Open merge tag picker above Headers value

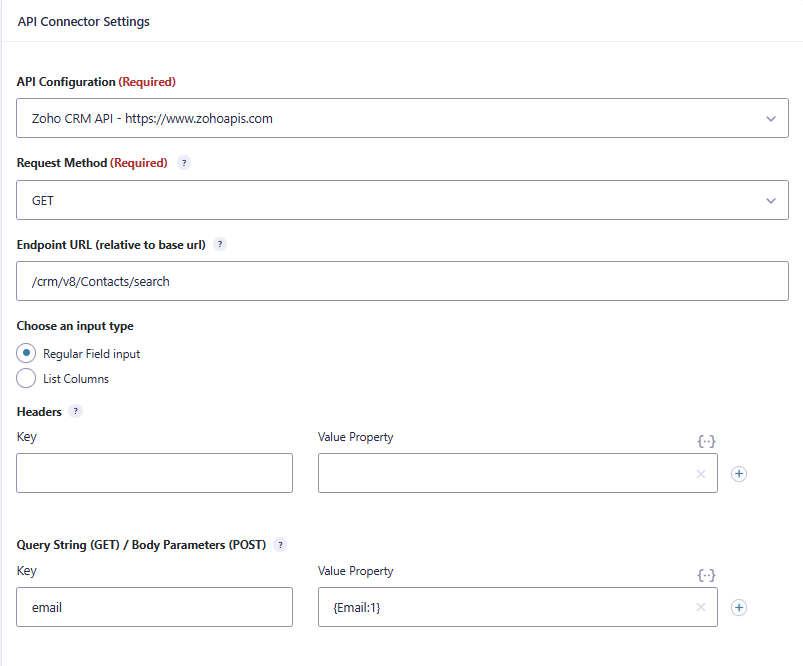[x=707, y=441]
